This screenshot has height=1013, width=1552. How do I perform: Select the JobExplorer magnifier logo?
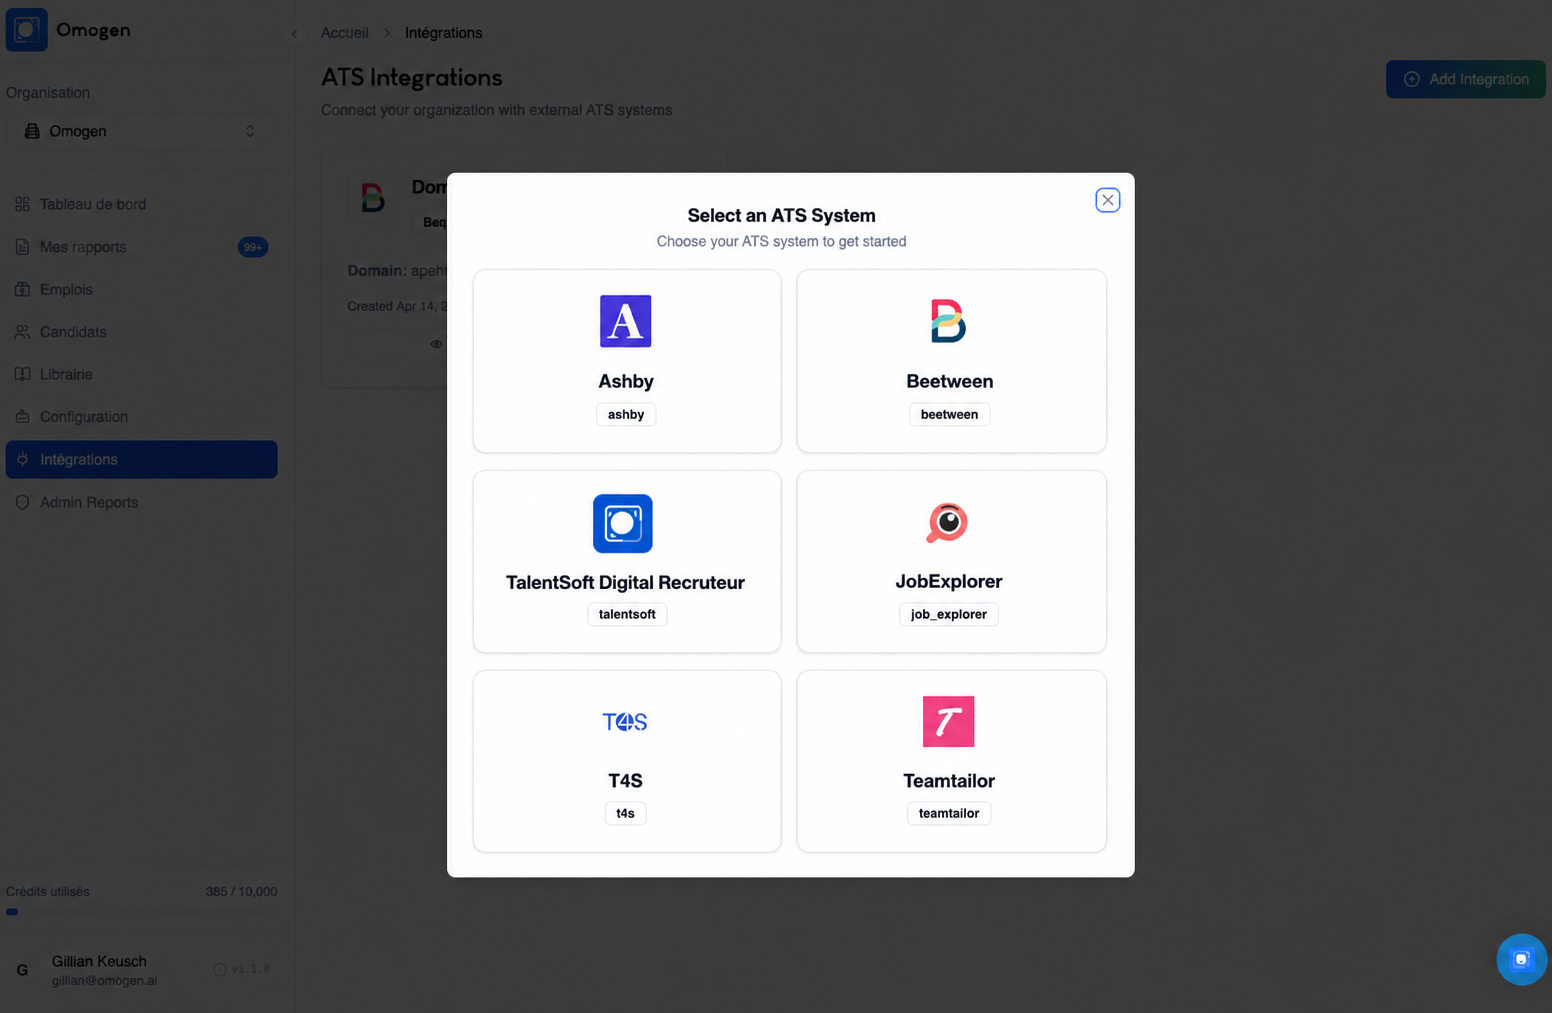coord(947,522)
